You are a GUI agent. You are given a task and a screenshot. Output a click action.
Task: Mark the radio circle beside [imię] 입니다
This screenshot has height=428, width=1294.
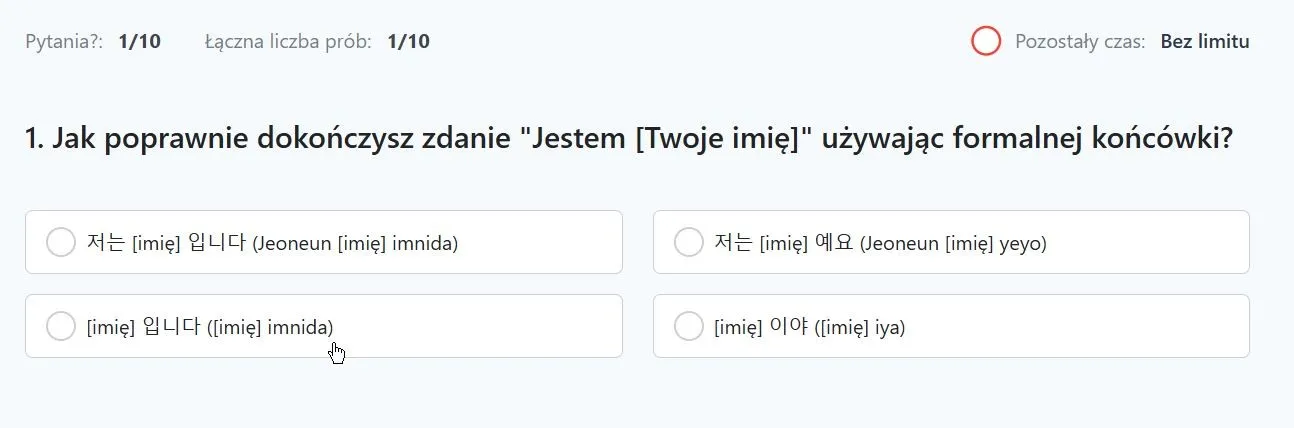61,326
